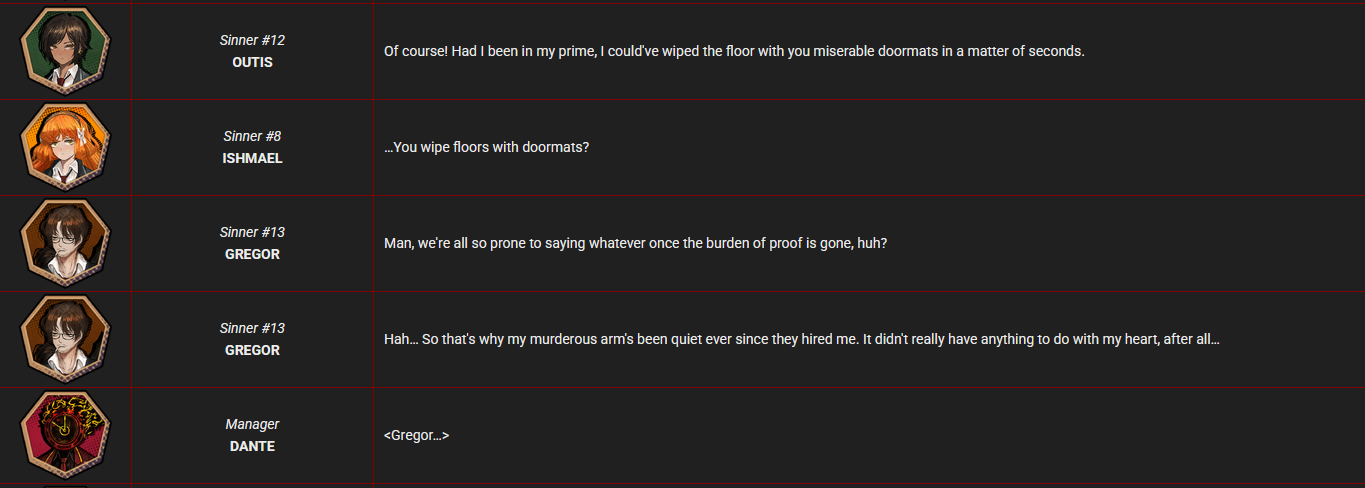
Task: Click the GREGOR name next to "burden of proof" line
Action: (x=252, y=254)
